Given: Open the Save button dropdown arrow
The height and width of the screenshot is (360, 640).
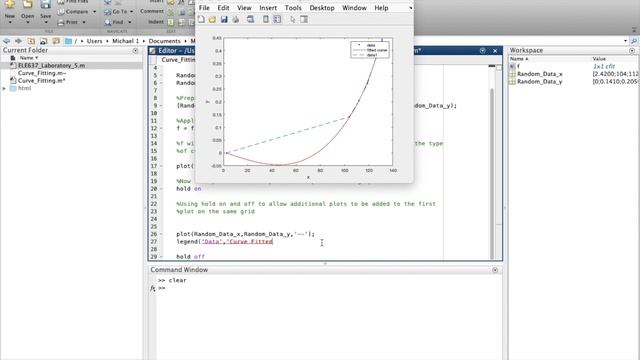Looking at the screenshot, I should coord(45,22).
